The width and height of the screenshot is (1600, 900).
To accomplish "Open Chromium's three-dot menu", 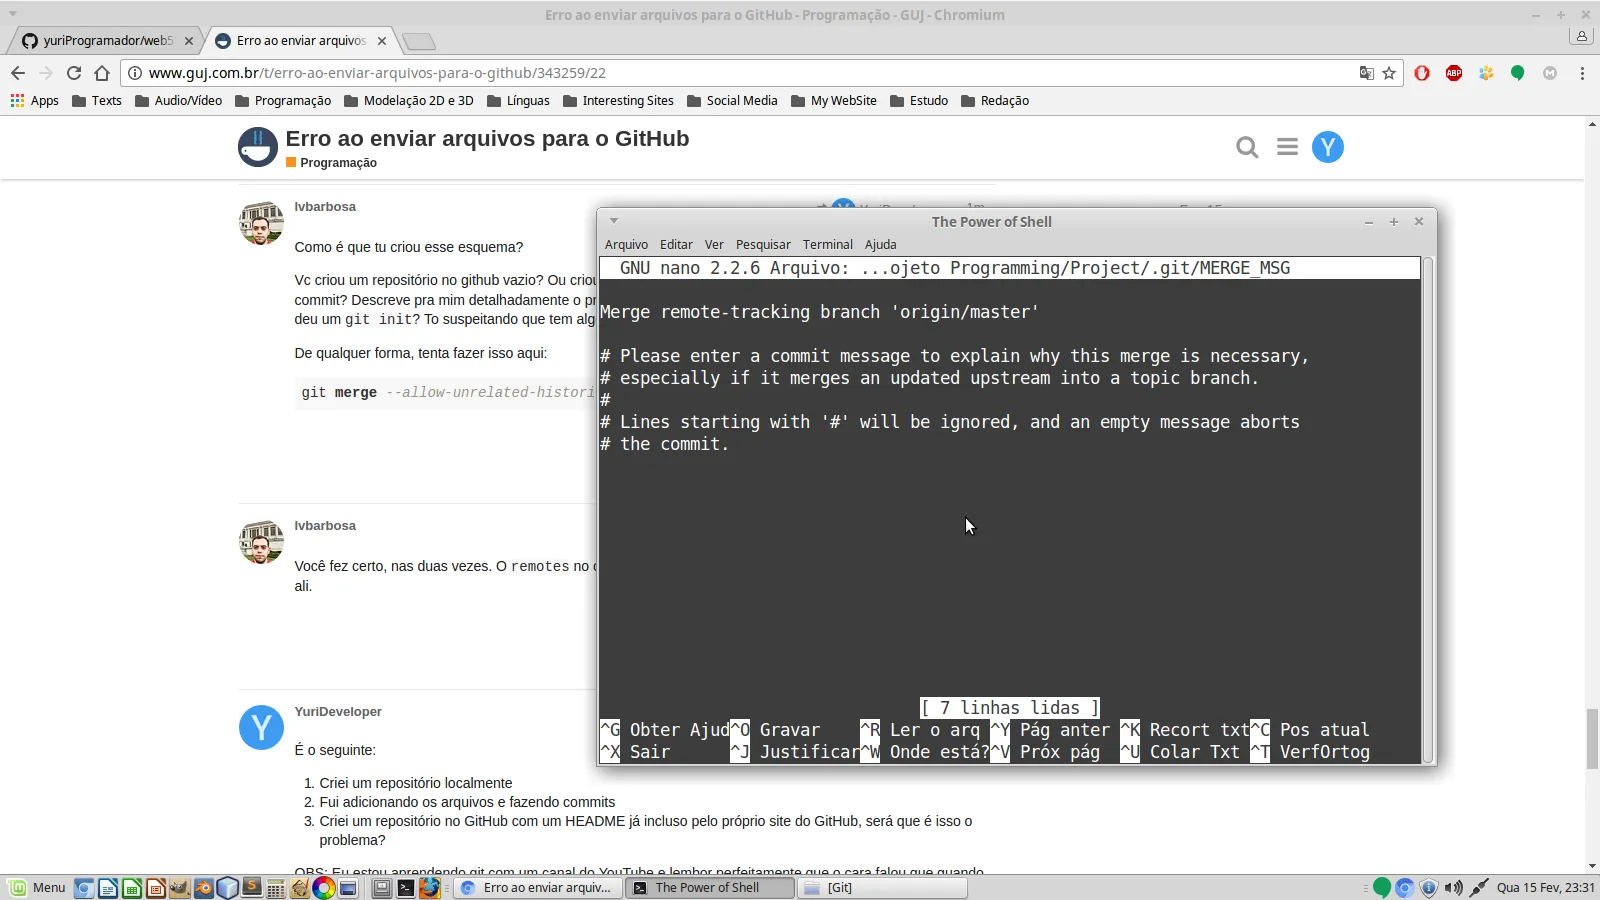I will pos(1582,73).
